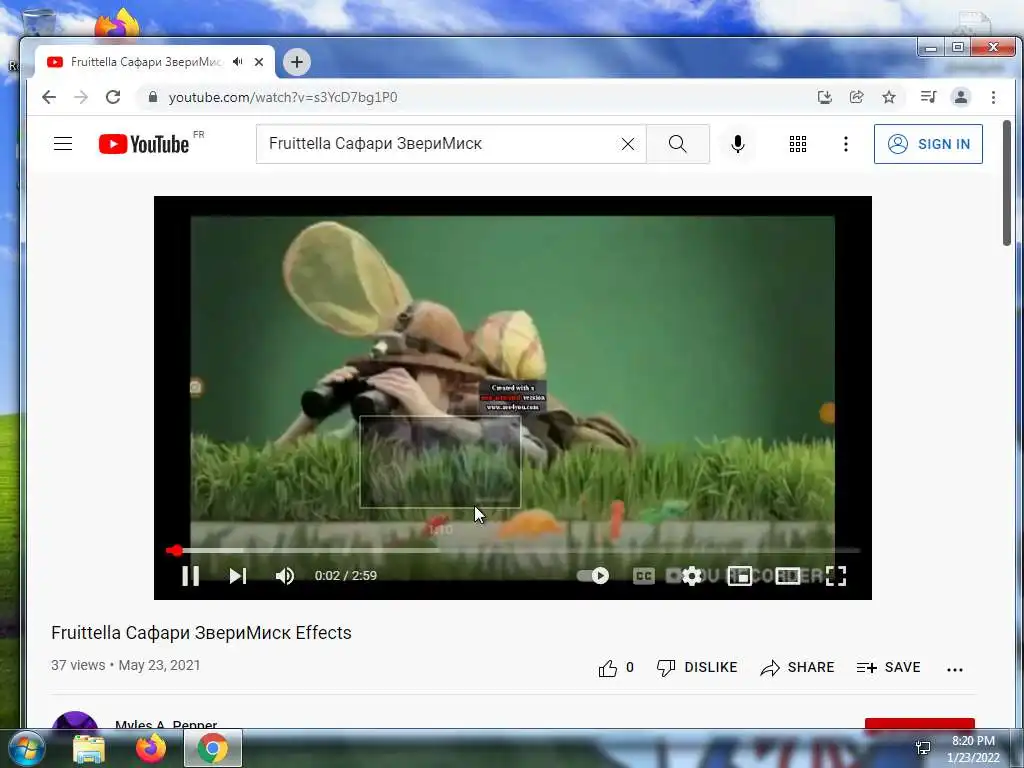1024x768 pixels.
Task: Open more actions below the video
Action: click(955, 669)
